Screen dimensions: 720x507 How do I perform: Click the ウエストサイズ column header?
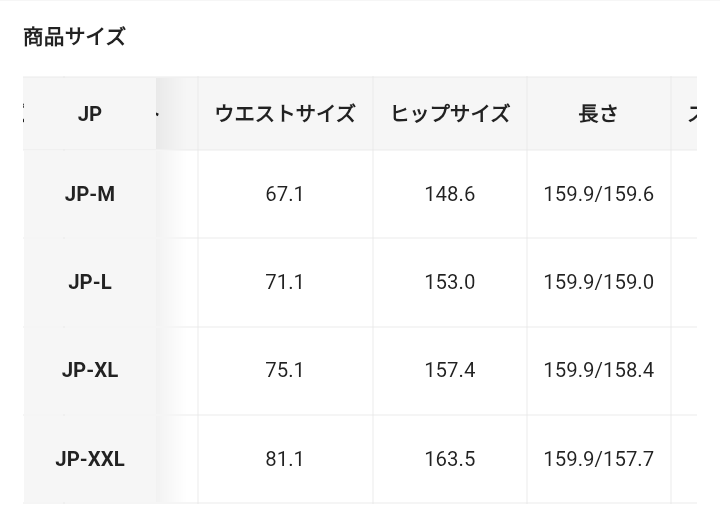pyautogui.click(x=285, y=113)
